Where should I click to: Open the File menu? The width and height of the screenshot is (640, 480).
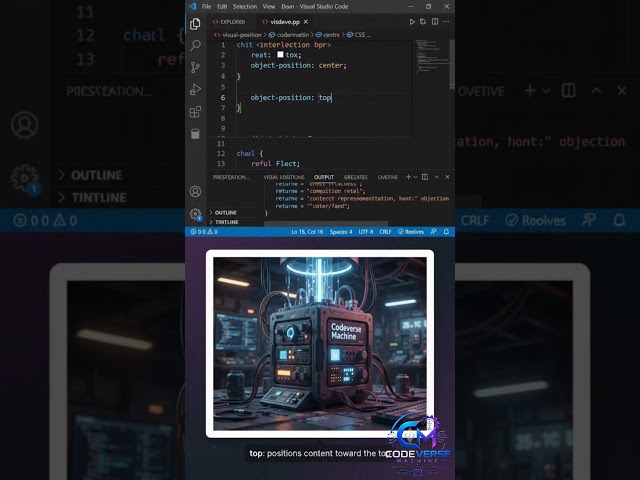point(207,7)
